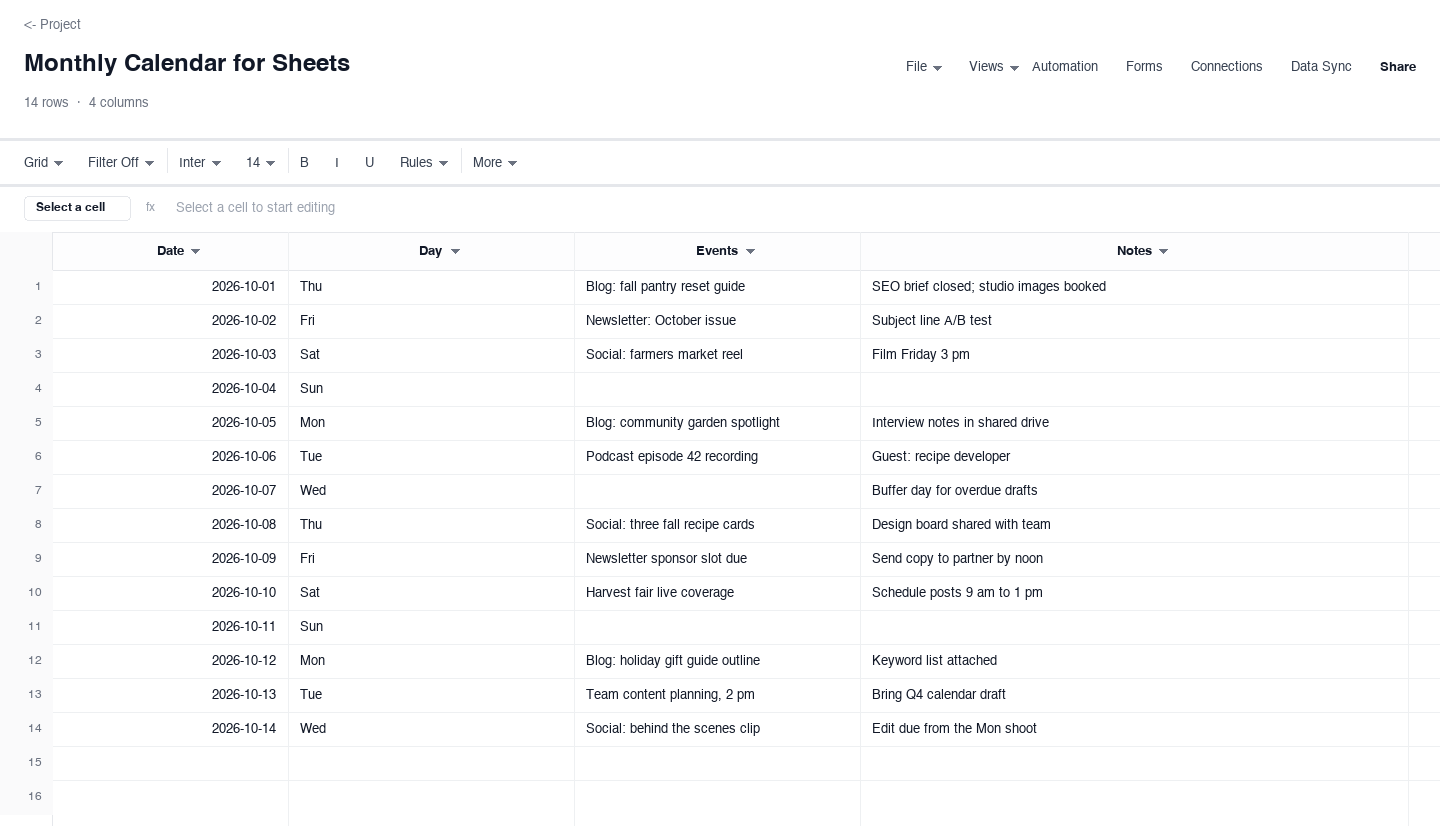Select cell Edit due from the Mon shoot
Viewport: 1440px width, 826px height.
click(1135, 729)
